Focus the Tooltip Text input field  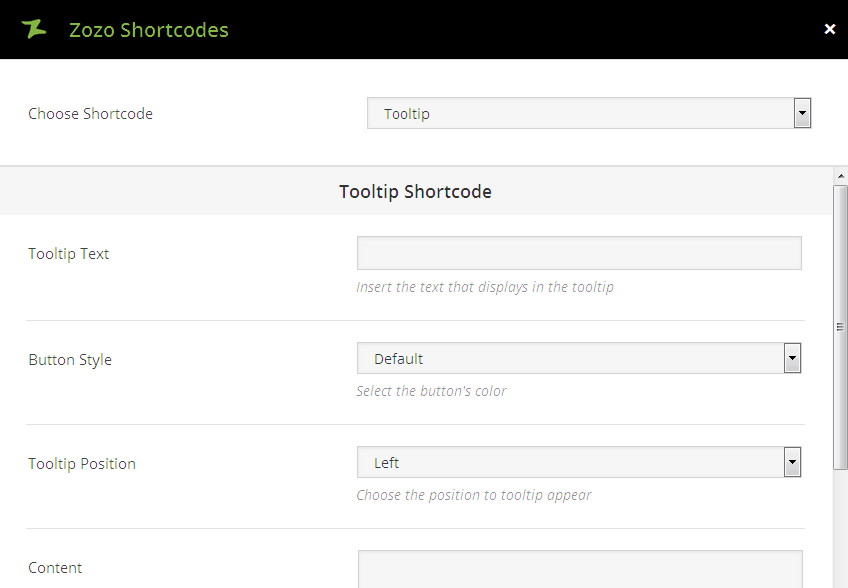pos(579,253)
